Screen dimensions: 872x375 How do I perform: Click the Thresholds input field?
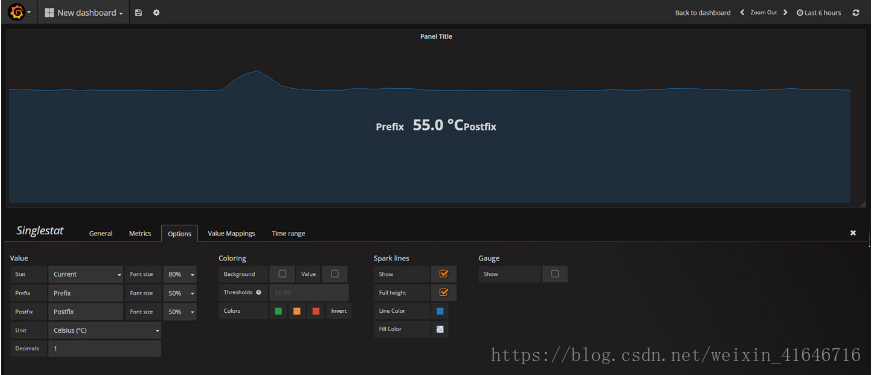click(309, 293)
